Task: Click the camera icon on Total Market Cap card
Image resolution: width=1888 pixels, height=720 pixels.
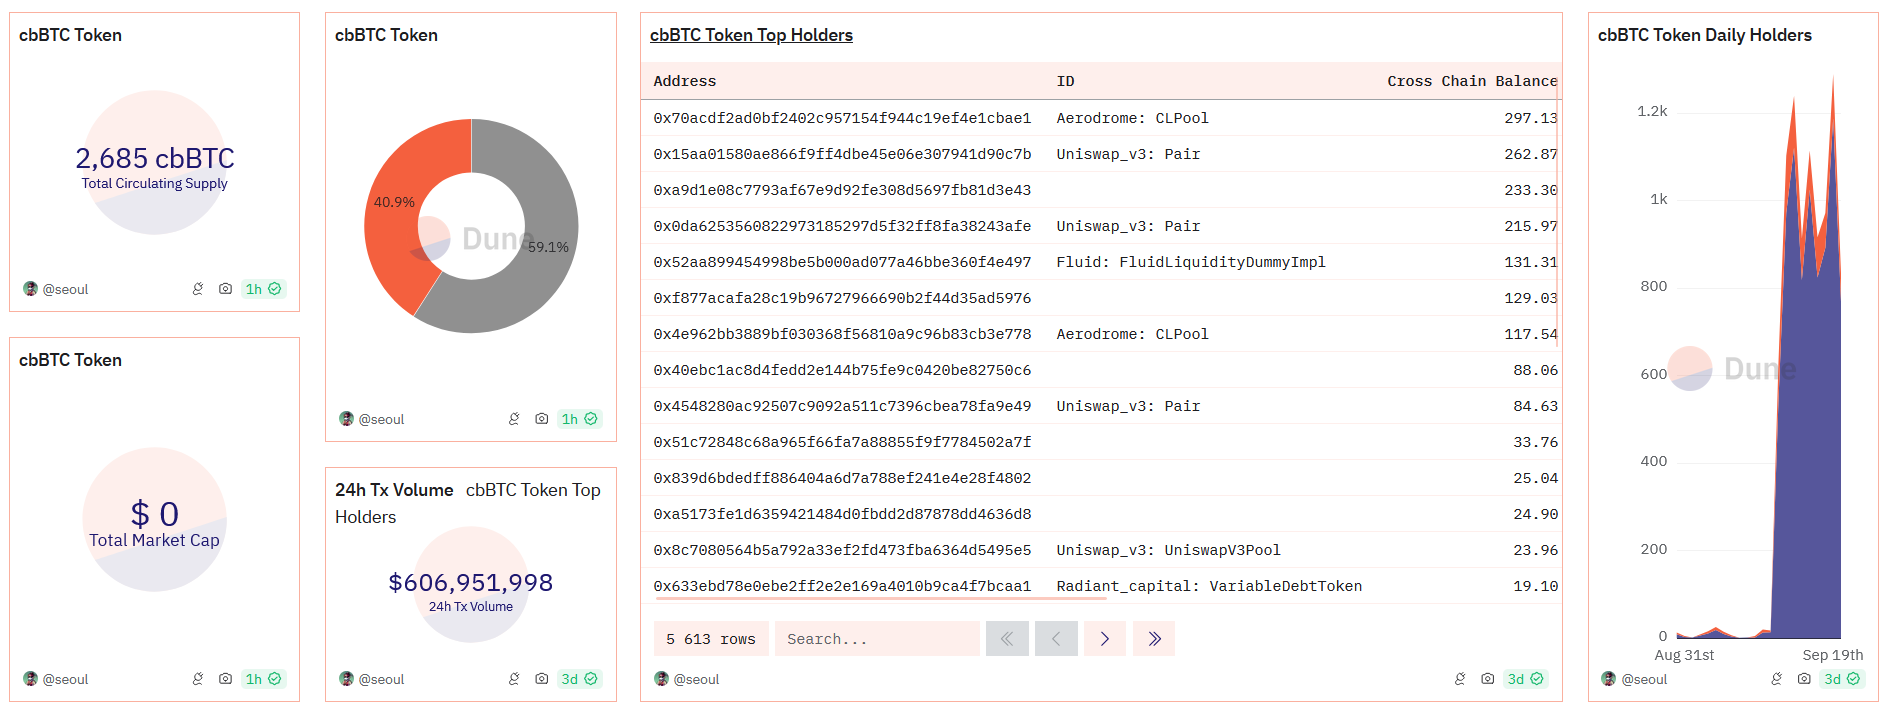Action: point(226,679)
